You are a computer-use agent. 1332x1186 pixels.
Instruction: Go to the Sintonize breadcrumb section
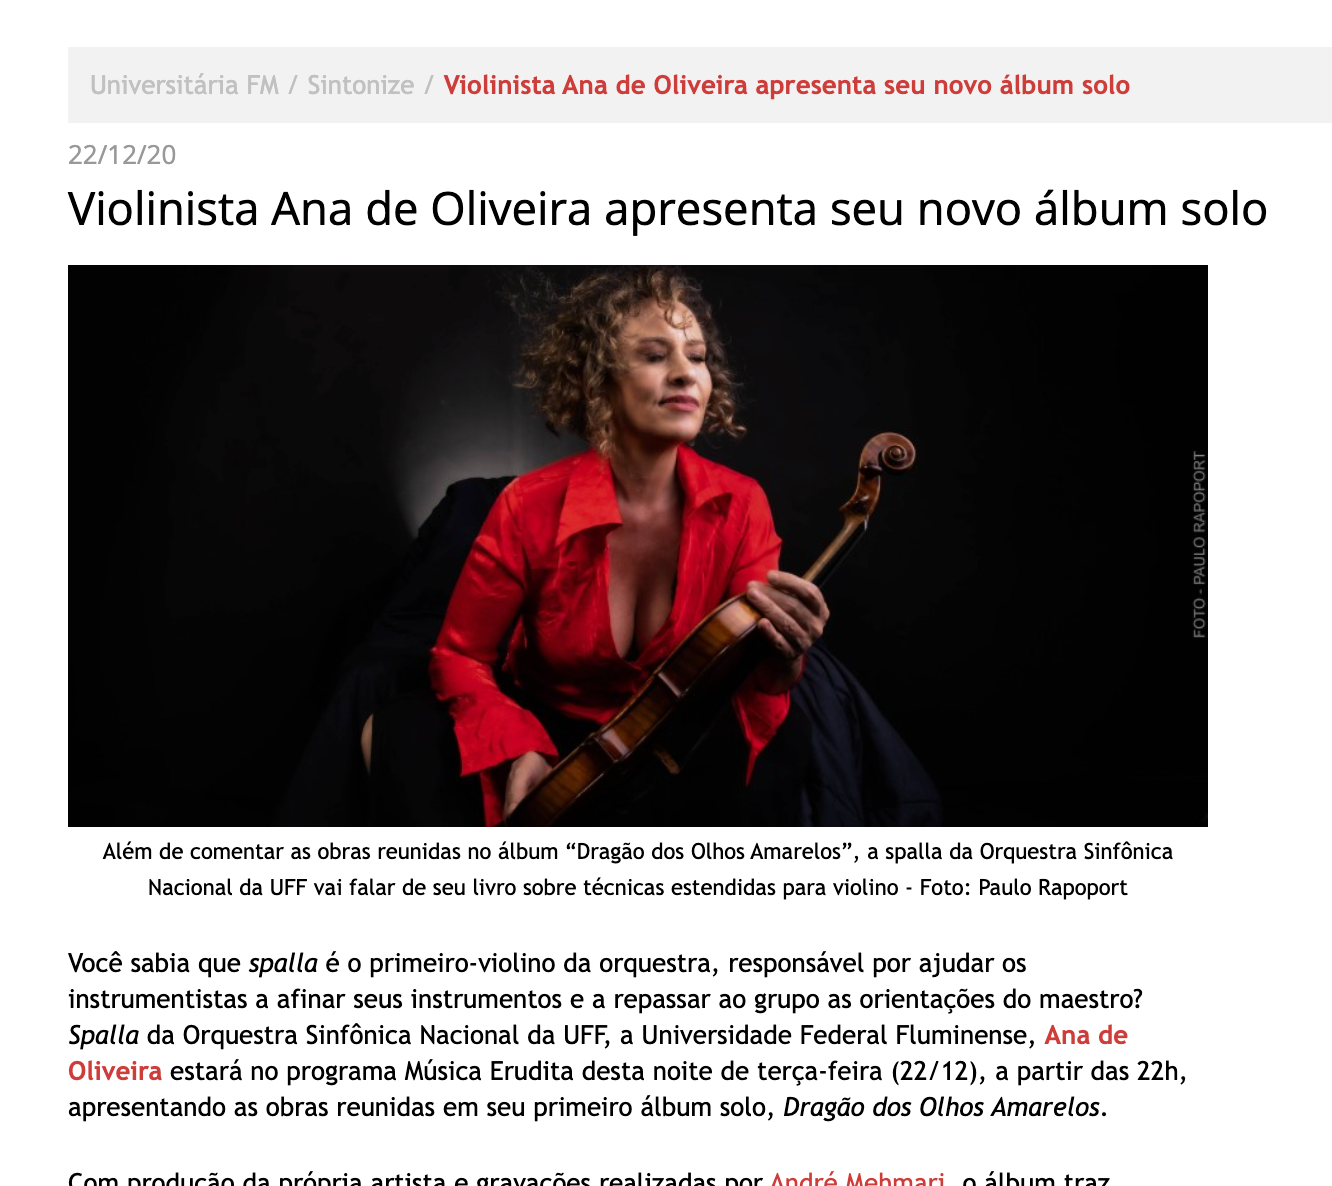point(360,85)
